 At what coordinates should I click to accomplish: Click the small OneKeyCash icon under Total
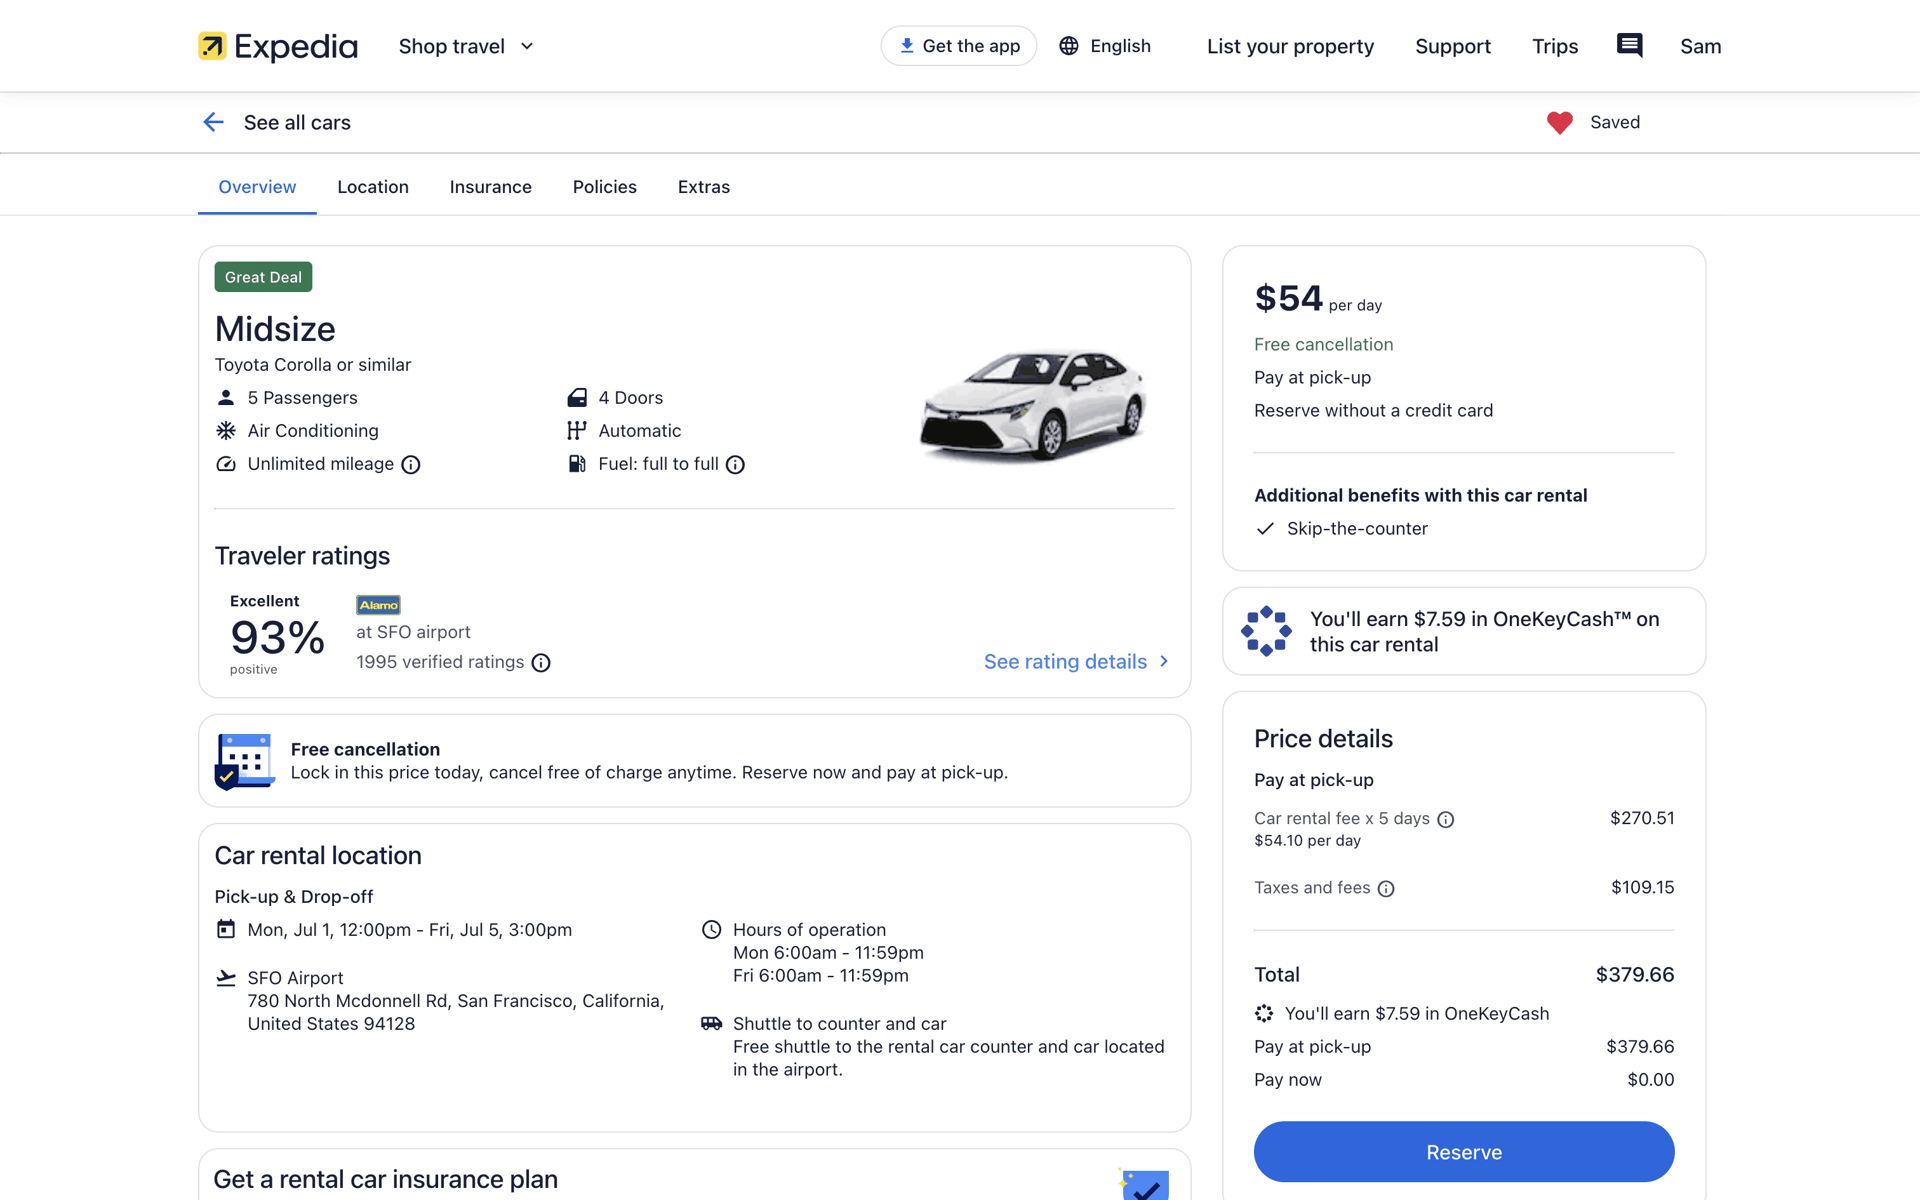pos(1264,1013)
